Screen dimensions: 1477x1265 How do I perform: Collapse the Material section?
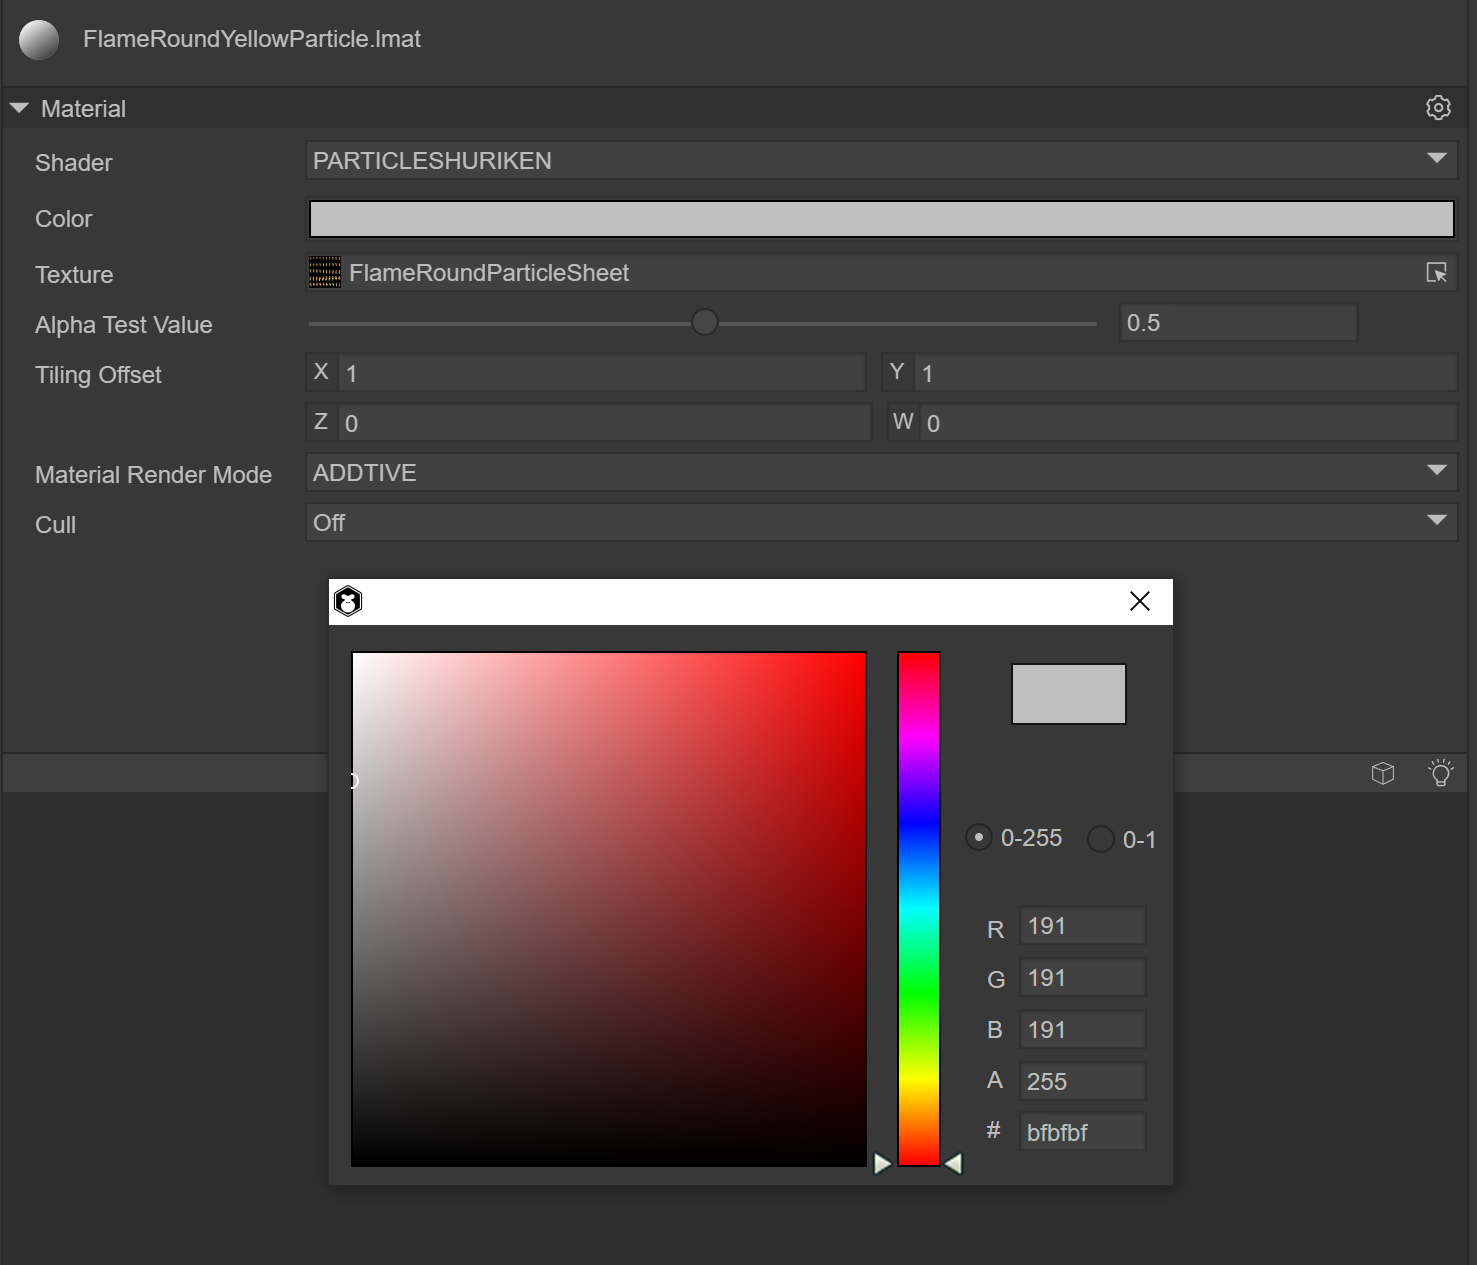[19, 108]
